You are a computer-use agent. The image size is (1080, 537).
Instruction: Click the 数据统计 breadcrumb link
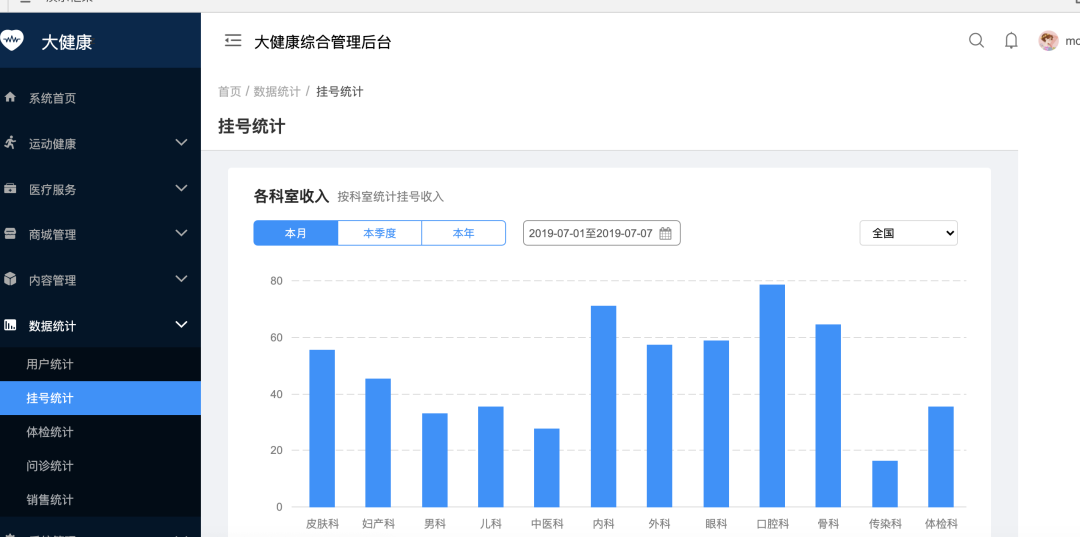pyautogui.click(x=277, y=92)
